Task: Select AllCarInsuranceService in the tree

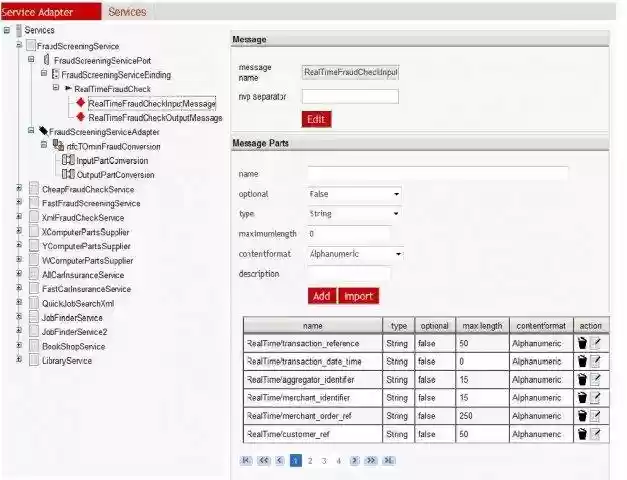Action: point(83,275)
